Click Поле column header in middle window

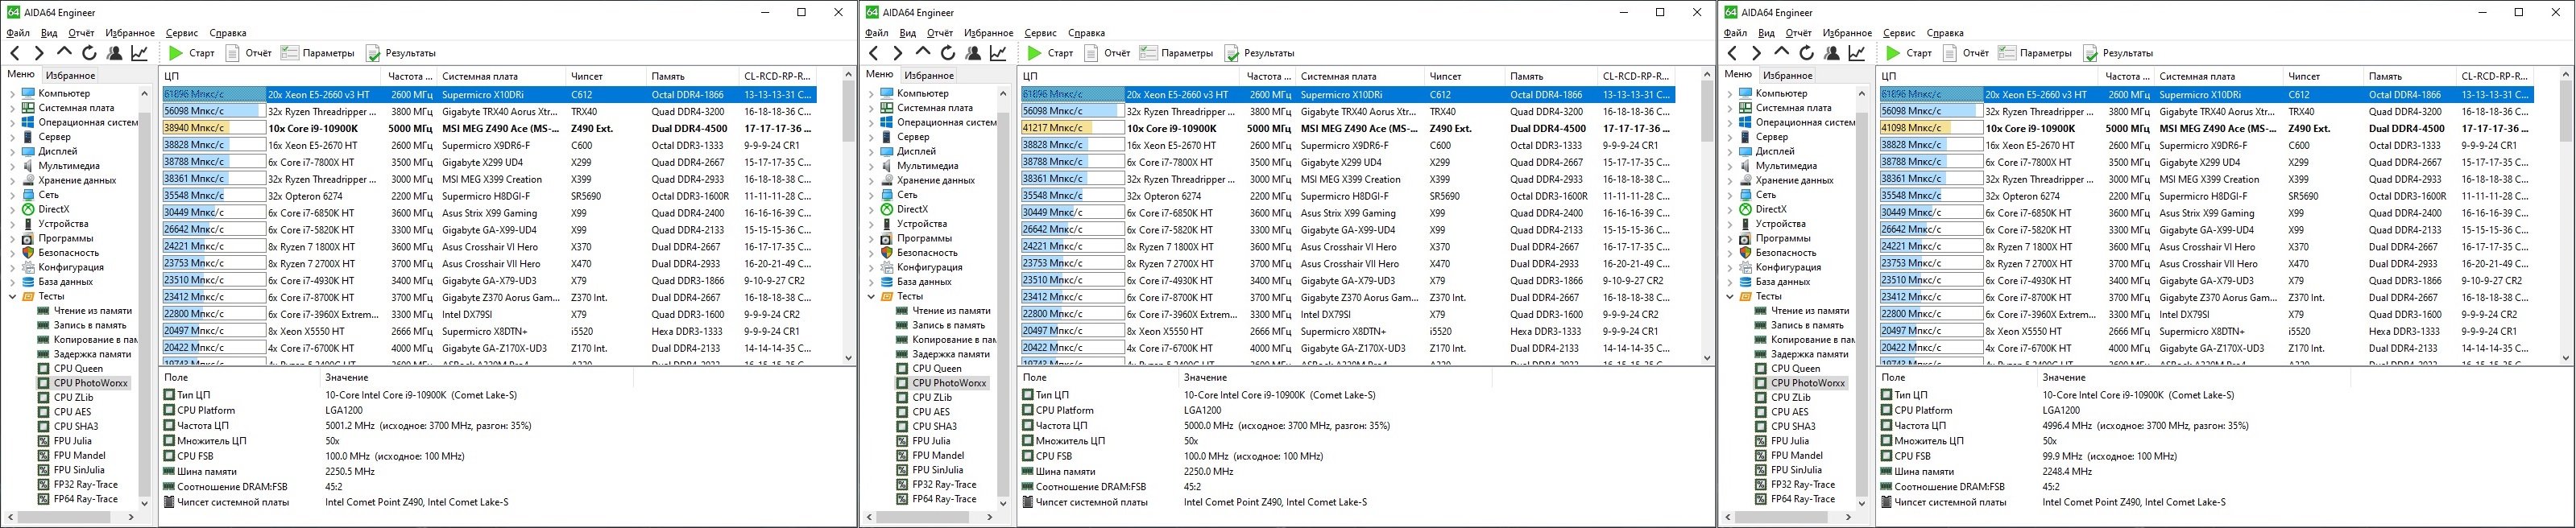[x=1097, y=377]
